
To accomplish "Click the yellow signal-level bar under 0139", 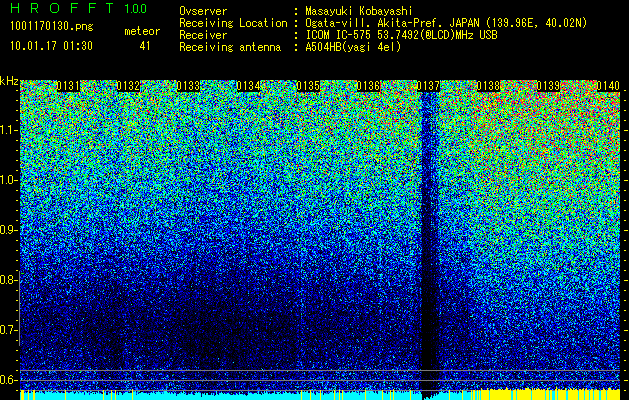I will [x=548, y=395].
